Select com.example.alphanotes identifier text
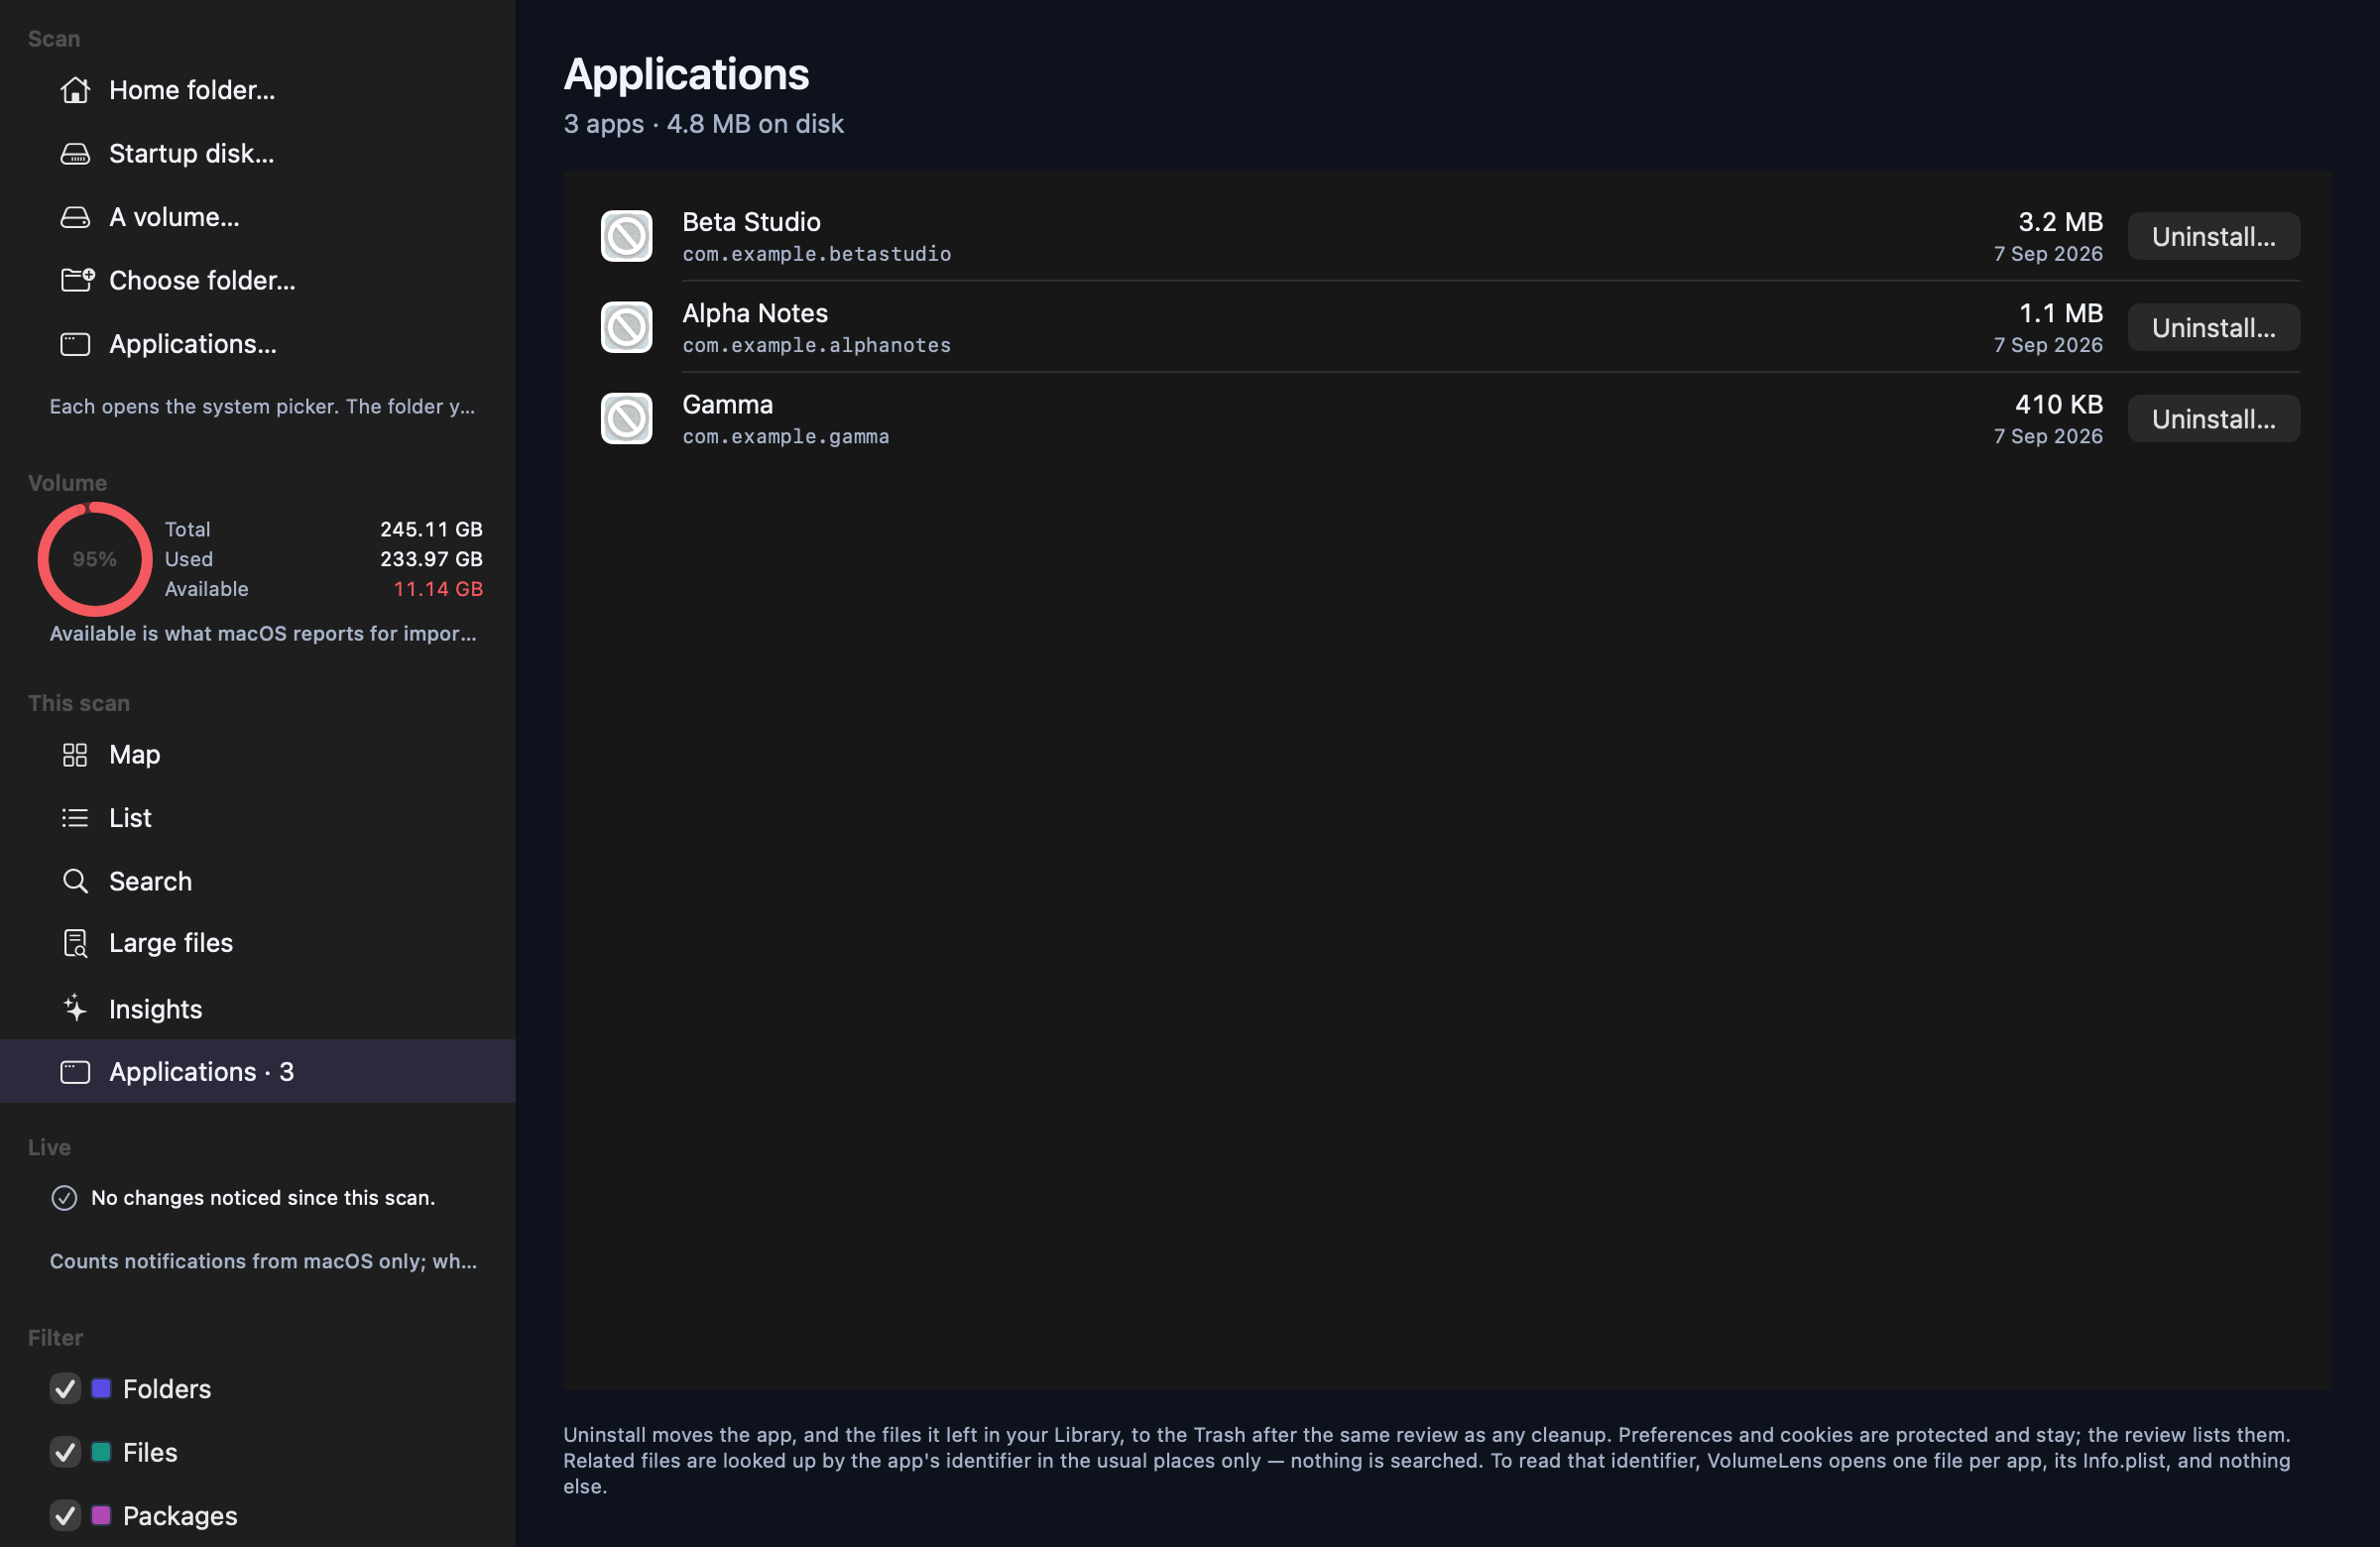The width and height of the screenshot is (2380, 1547). 816,345
